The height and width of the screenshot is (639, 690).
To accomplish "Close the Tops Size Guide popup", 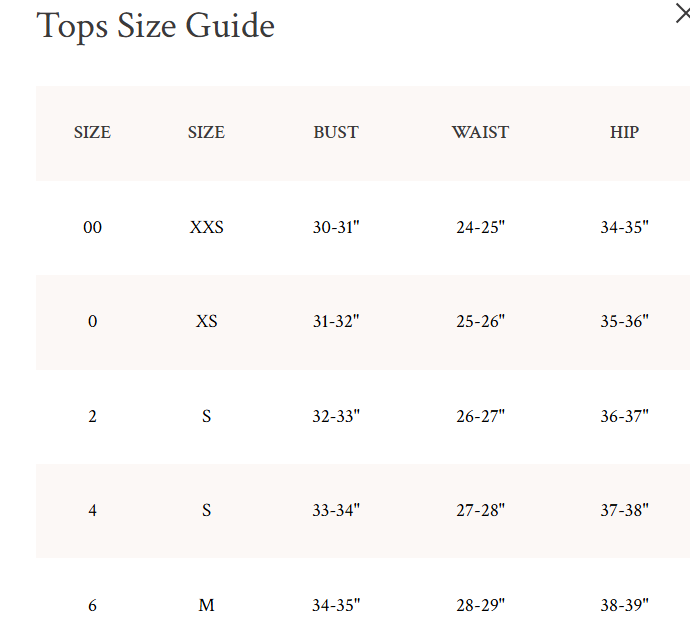I will coord(682,14).
